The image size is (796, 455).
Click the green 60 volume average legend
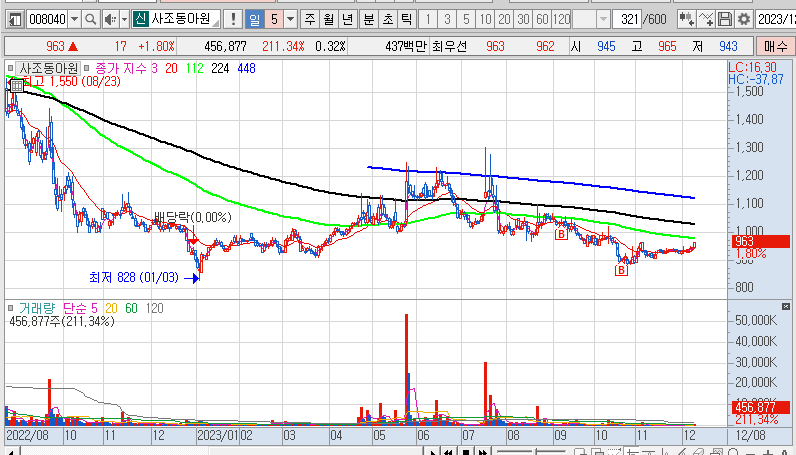coord(131,308)
